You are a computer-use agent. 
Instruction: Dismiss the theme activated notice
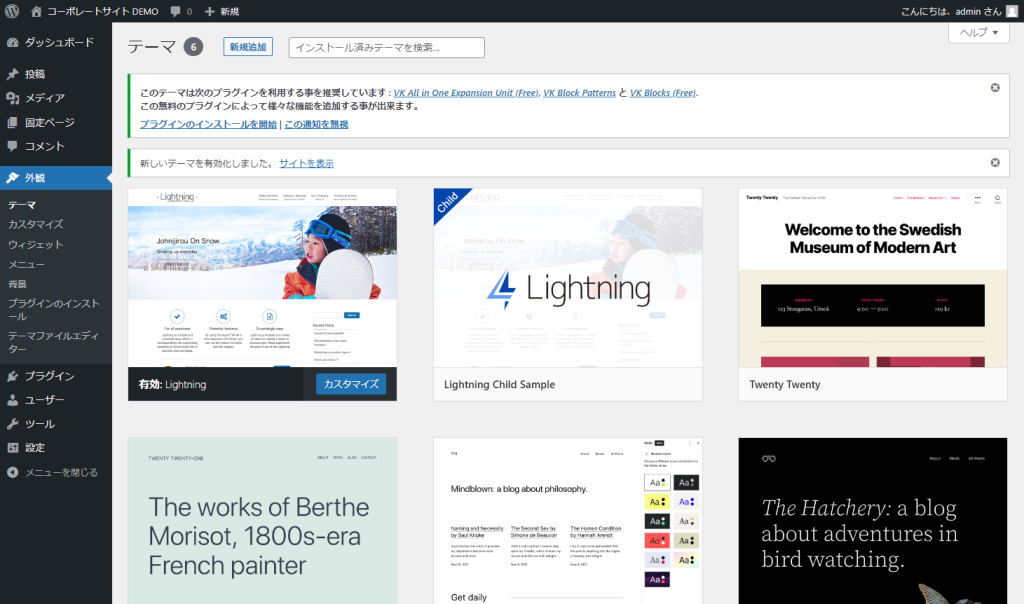tap(995, 162)
